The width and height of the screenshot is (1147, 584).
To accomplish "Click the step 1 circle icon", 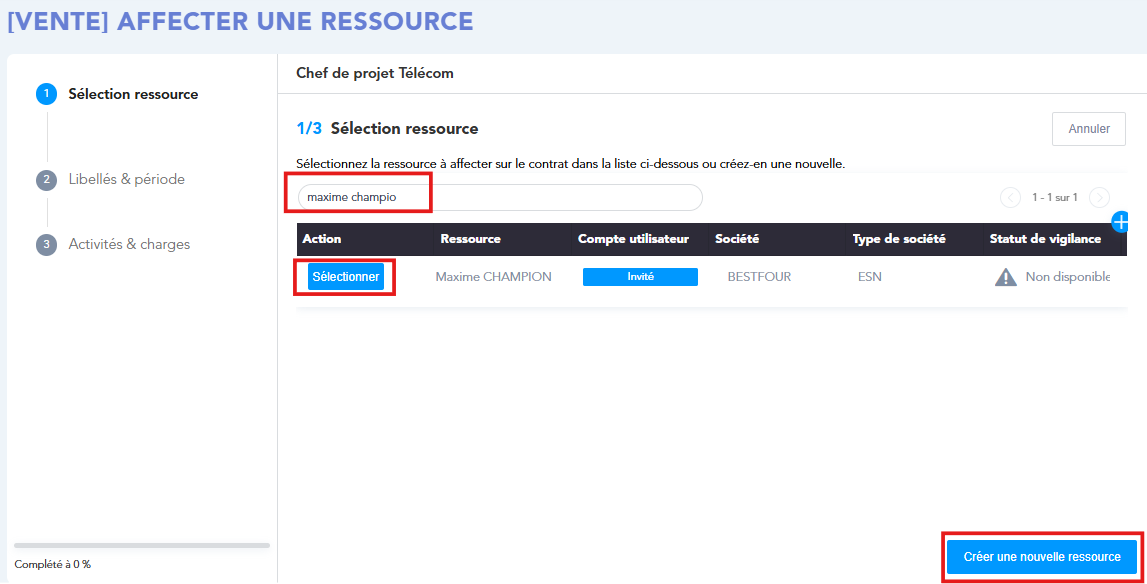I will click(x=46, y=94).
